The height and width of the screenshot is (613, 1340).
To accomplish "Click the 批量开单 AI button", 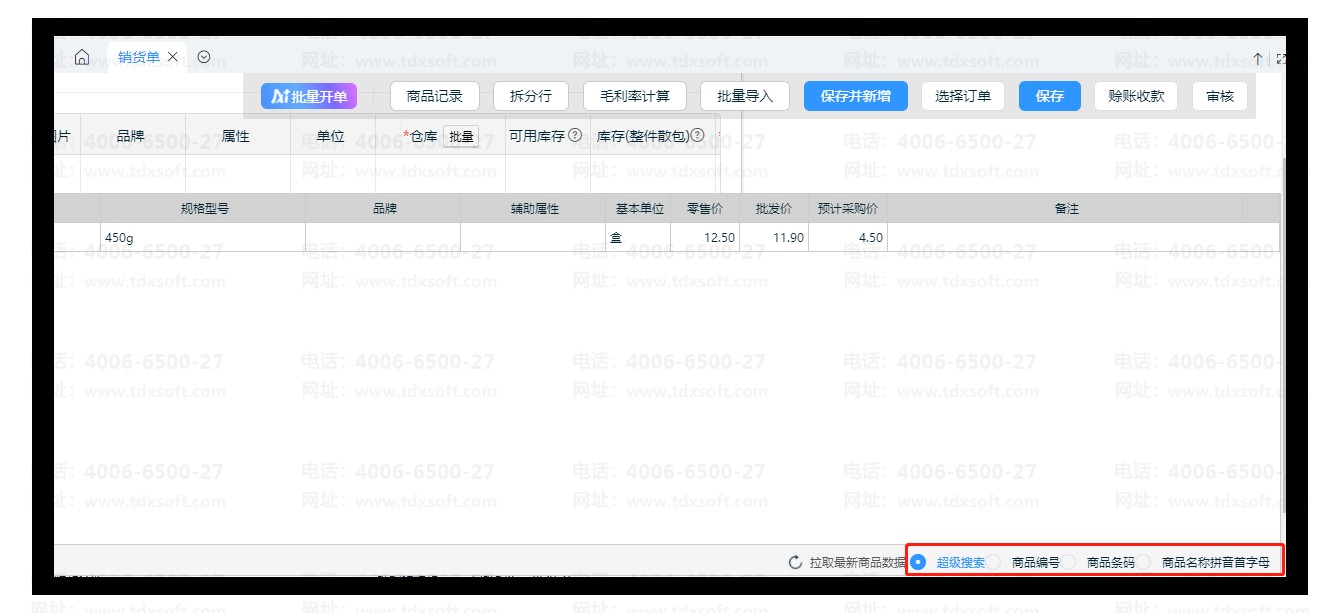I will tap(309, 96).
